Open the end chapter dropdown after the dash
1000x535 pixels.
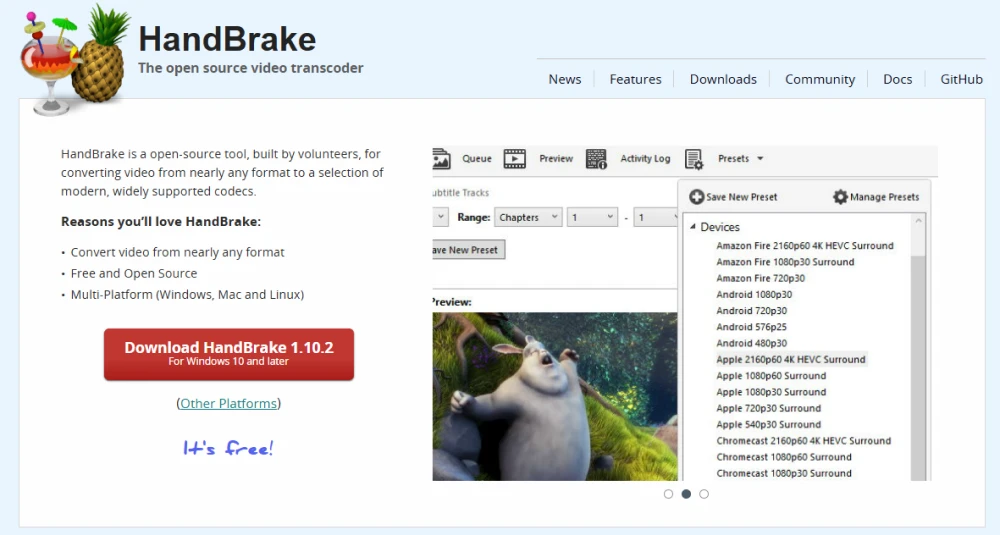click(656, 217)
